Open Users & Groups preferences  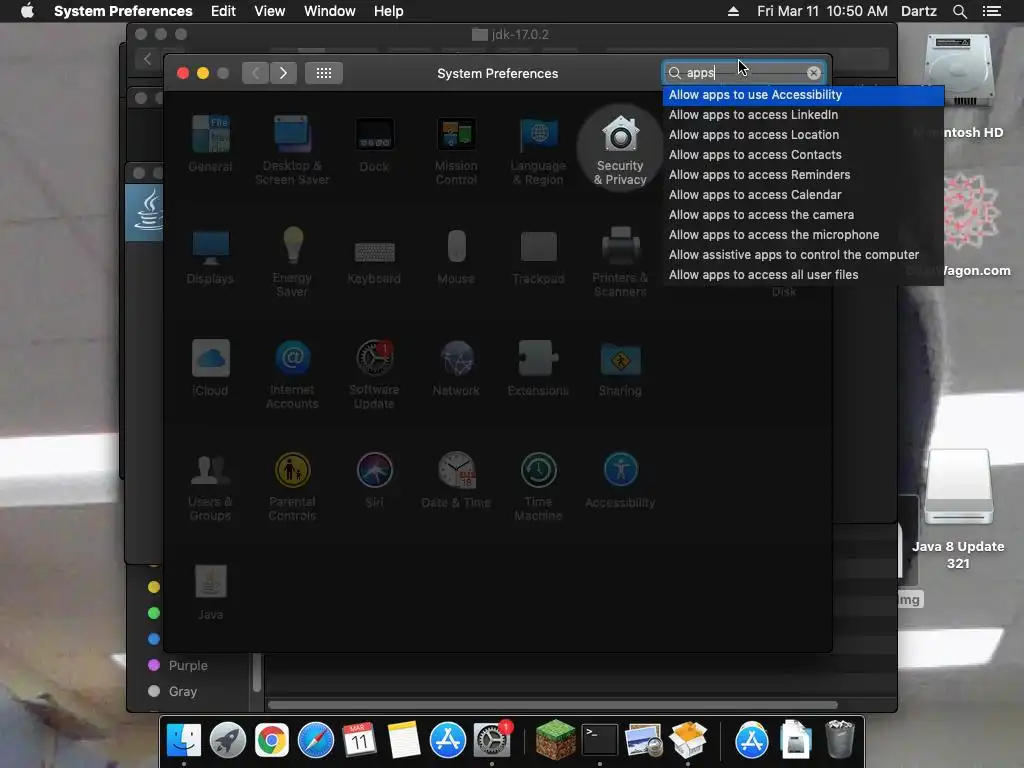(210, 487)
